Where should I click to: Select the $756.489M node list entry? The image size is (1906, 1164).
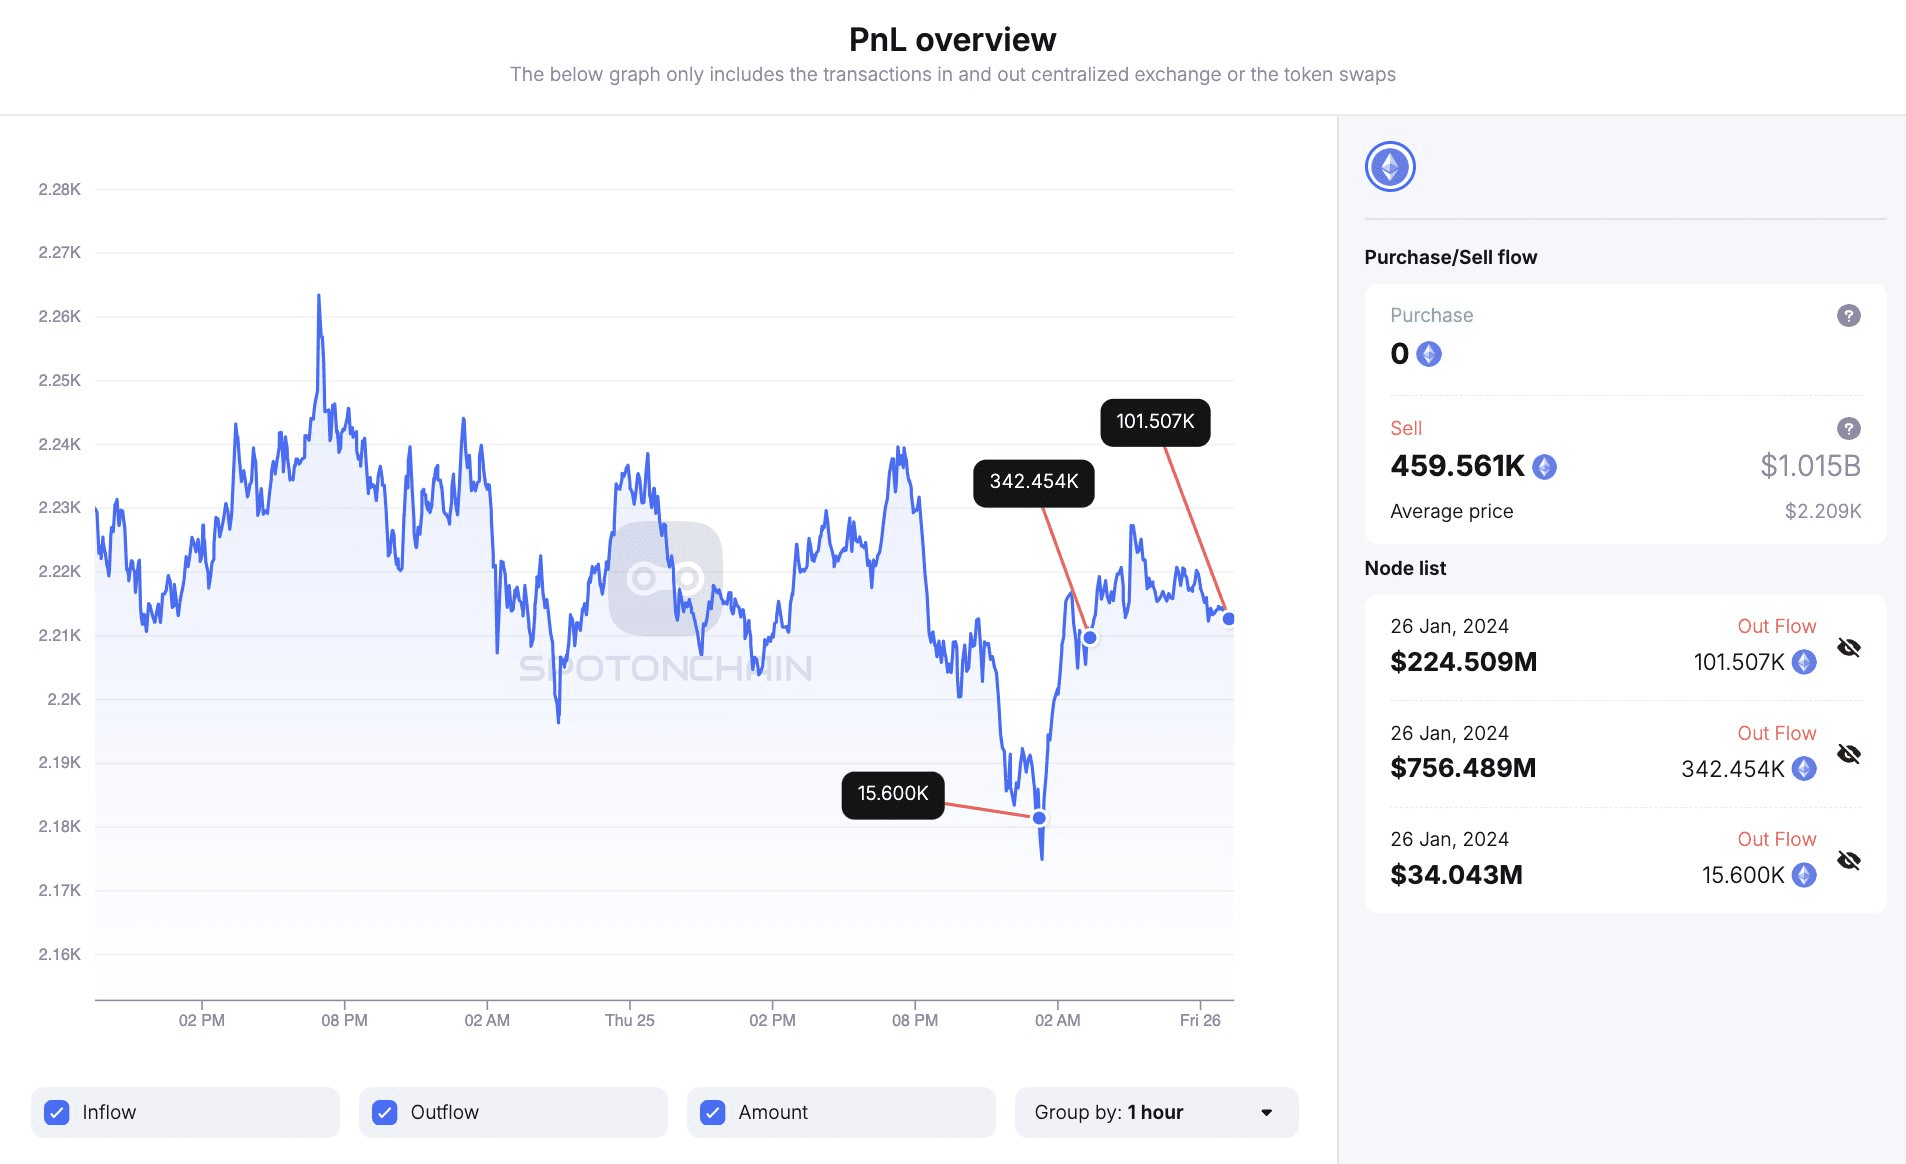[x=1625, y=753]
